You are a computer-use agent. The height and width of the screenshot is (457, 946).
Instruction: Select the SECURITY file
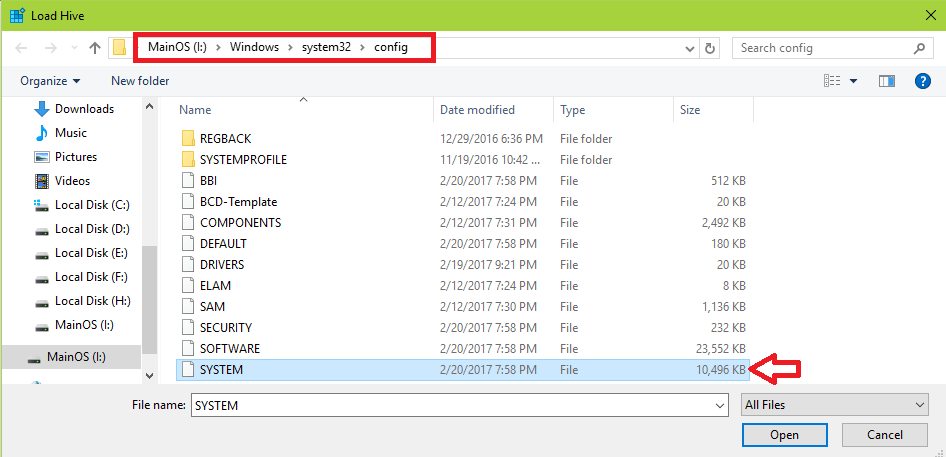pos(463,328)
